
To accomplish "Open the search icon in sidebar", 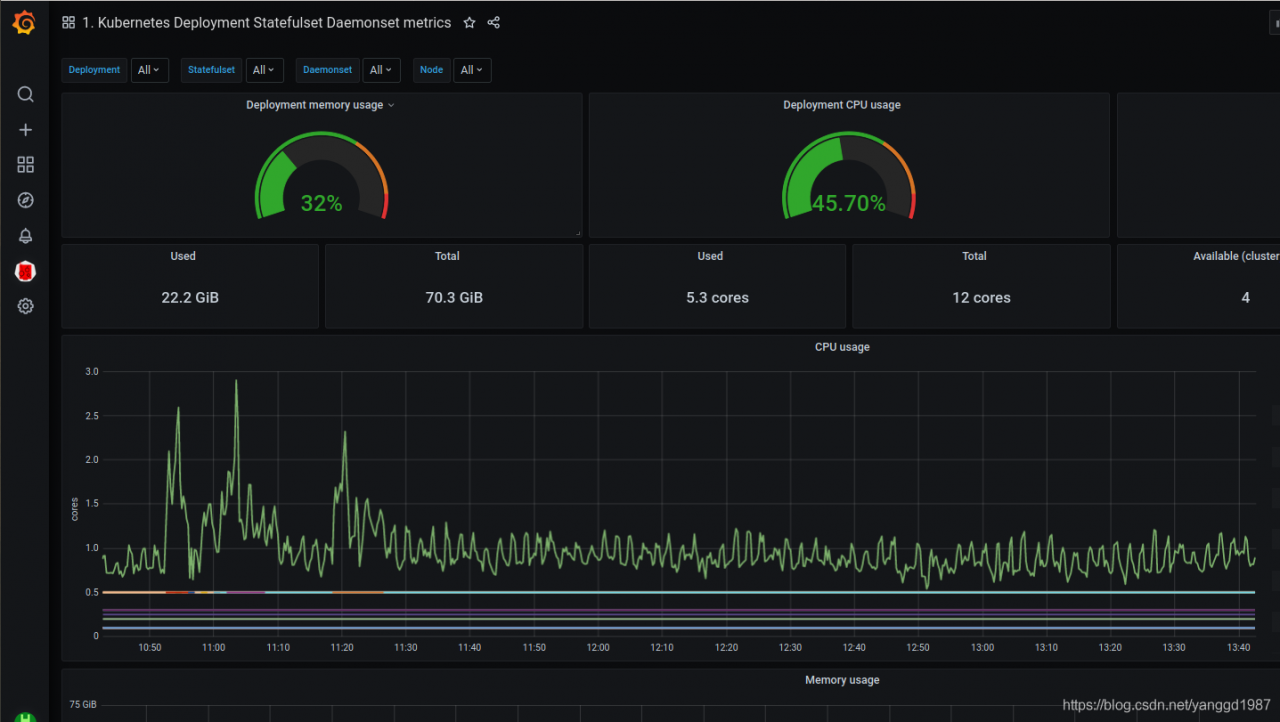I will [26, 94].
